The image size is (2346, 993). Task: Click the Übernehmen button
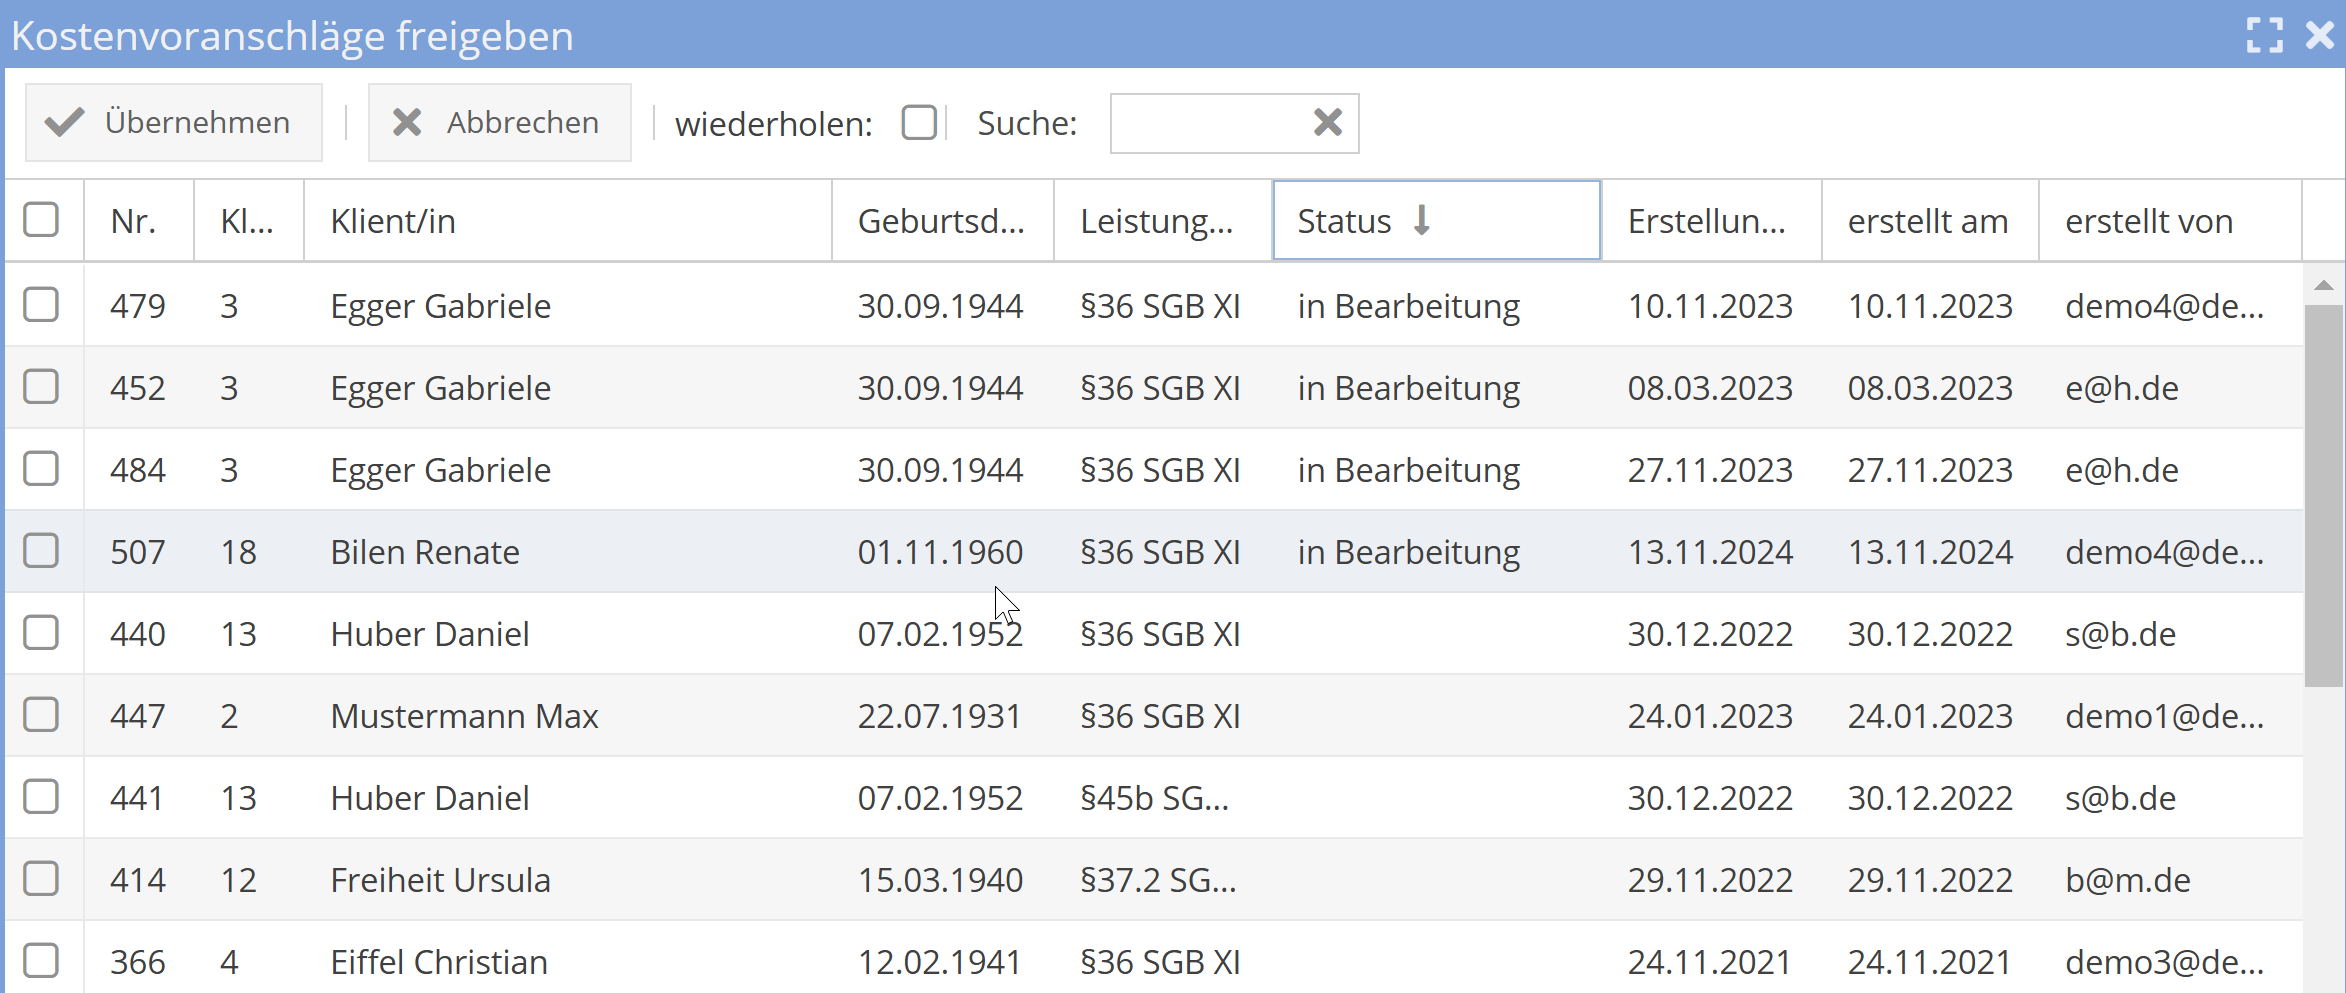(x=173, y=122)
